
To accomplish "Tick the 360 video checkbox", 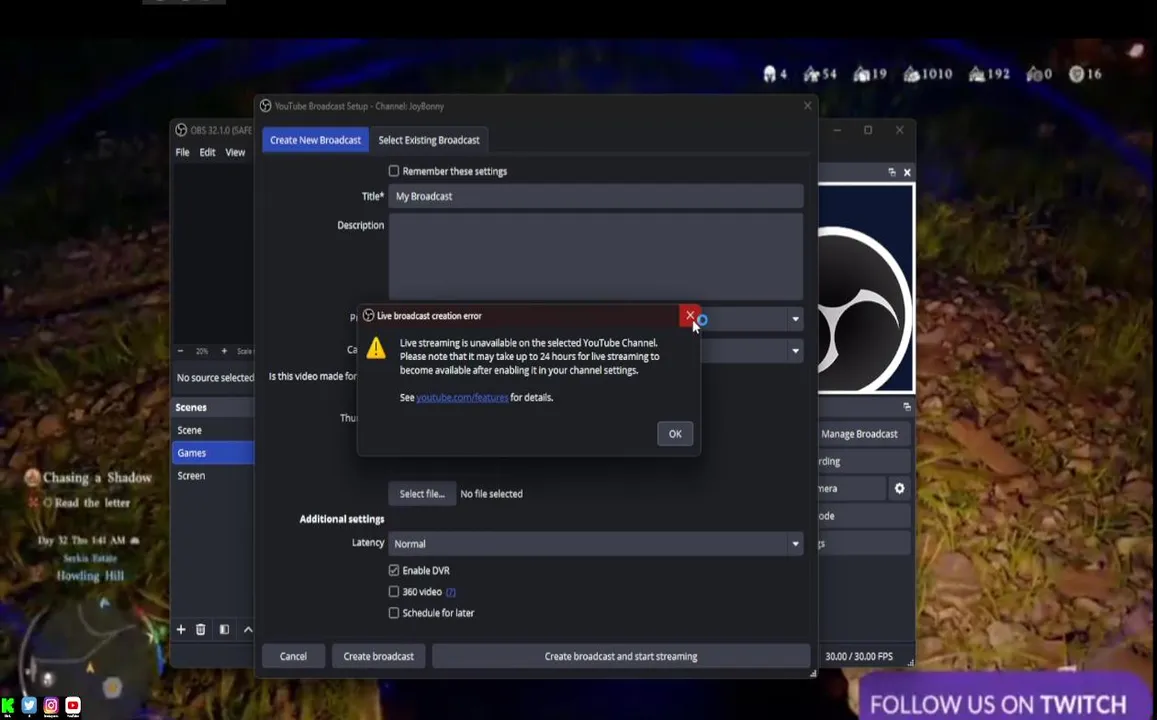I will click(394, 592).
